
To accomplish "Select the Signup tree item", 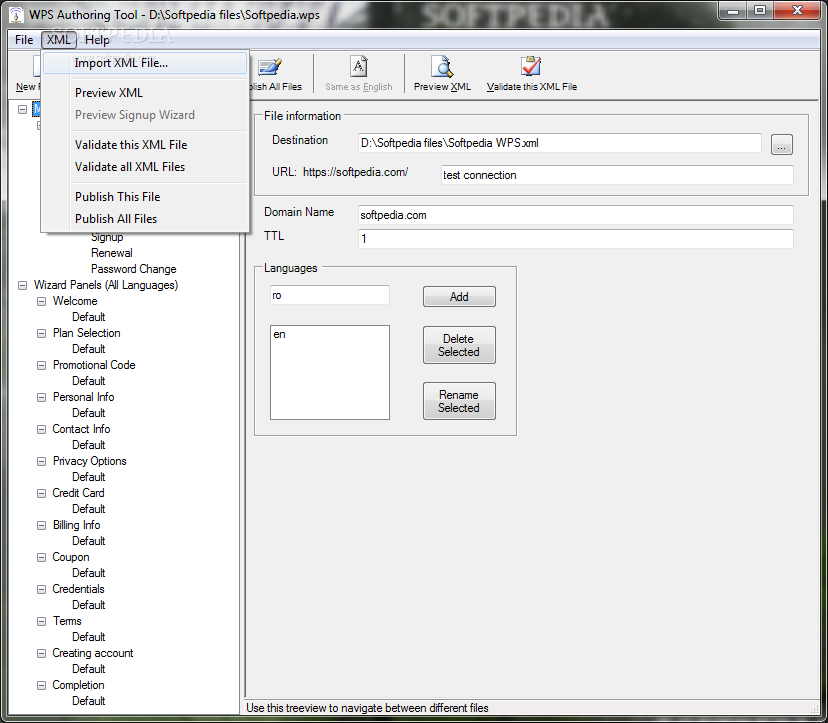I will (x=107, y=237).
